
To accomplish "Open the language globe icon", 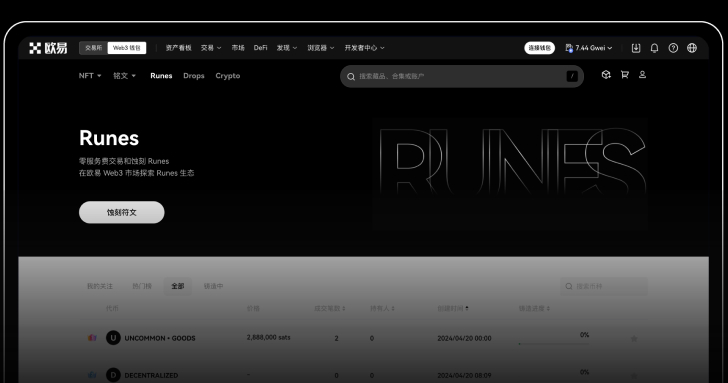I will click(x=692, y=48).
